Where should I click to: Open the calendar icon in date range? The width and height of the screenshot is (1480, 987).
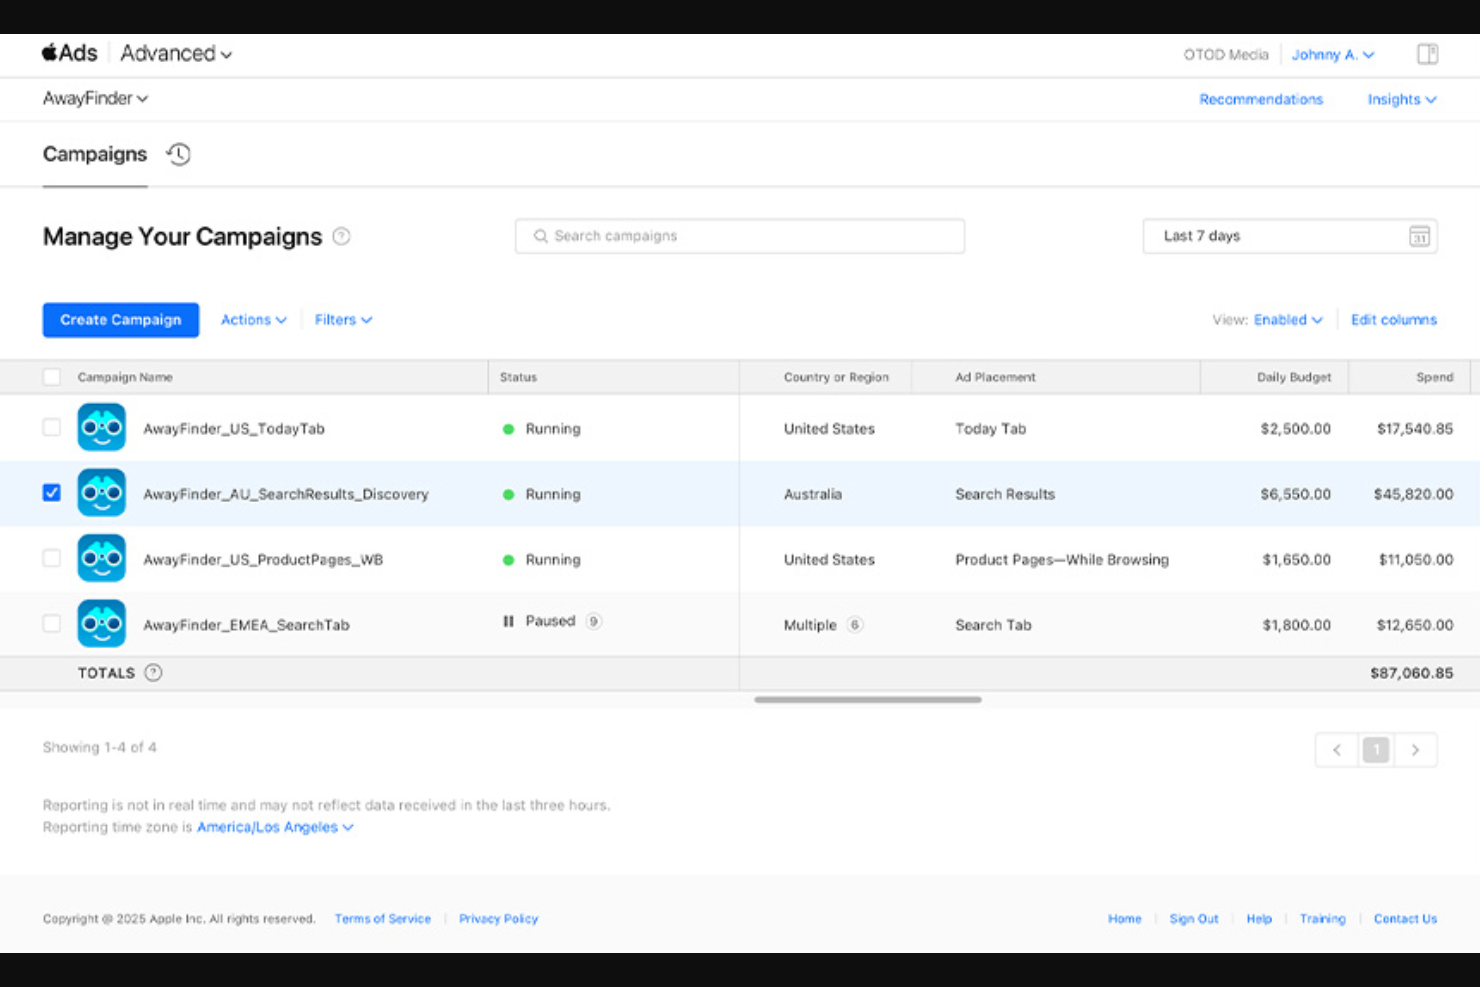pyautogui.click(x=1419, y=236)
